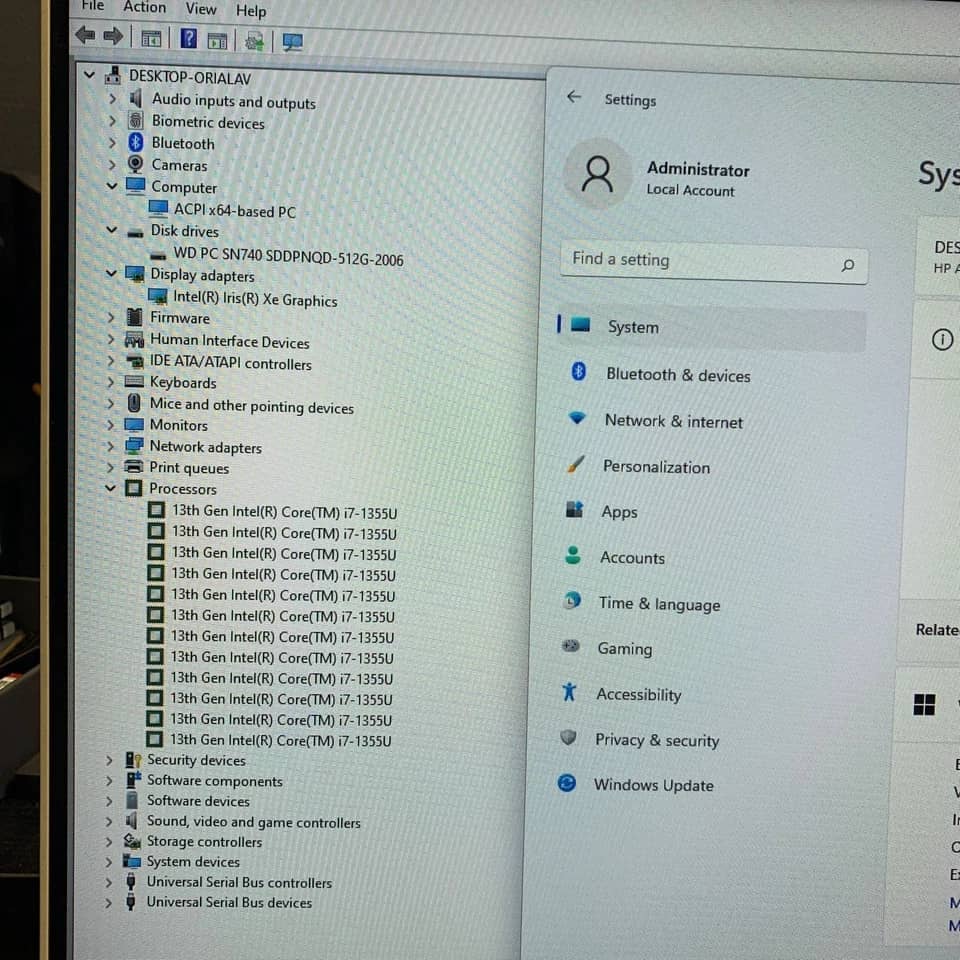Collapse the Computer category
Viewport: 960px width, 960px height.
click(x=111, y=186)
